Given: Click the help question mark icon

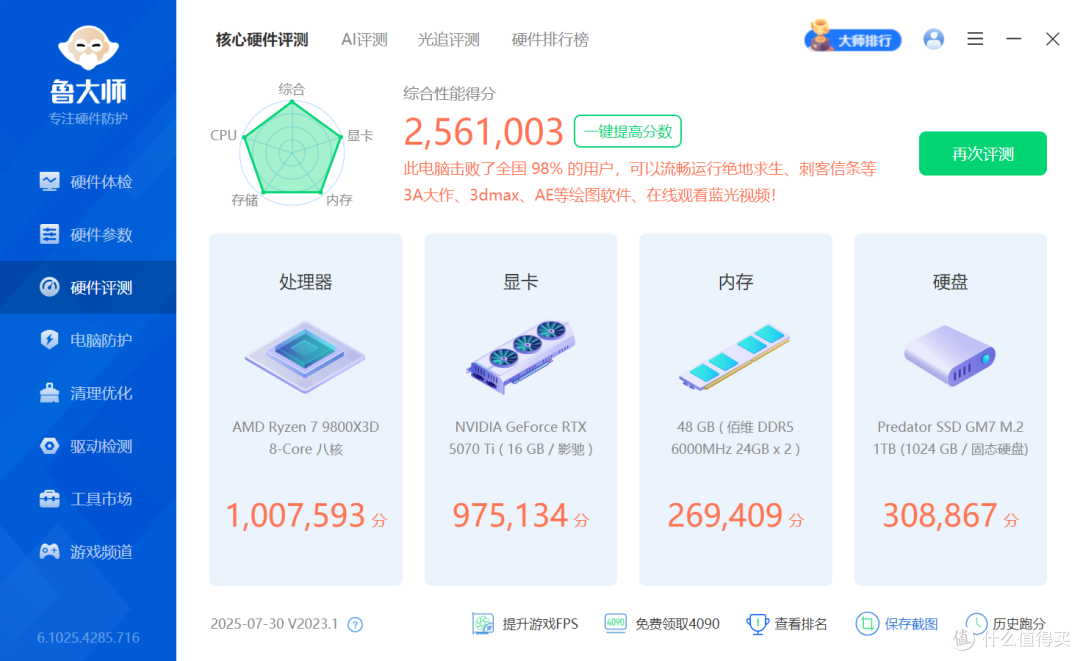Looking at the screenshot, I should pos(355,625).
